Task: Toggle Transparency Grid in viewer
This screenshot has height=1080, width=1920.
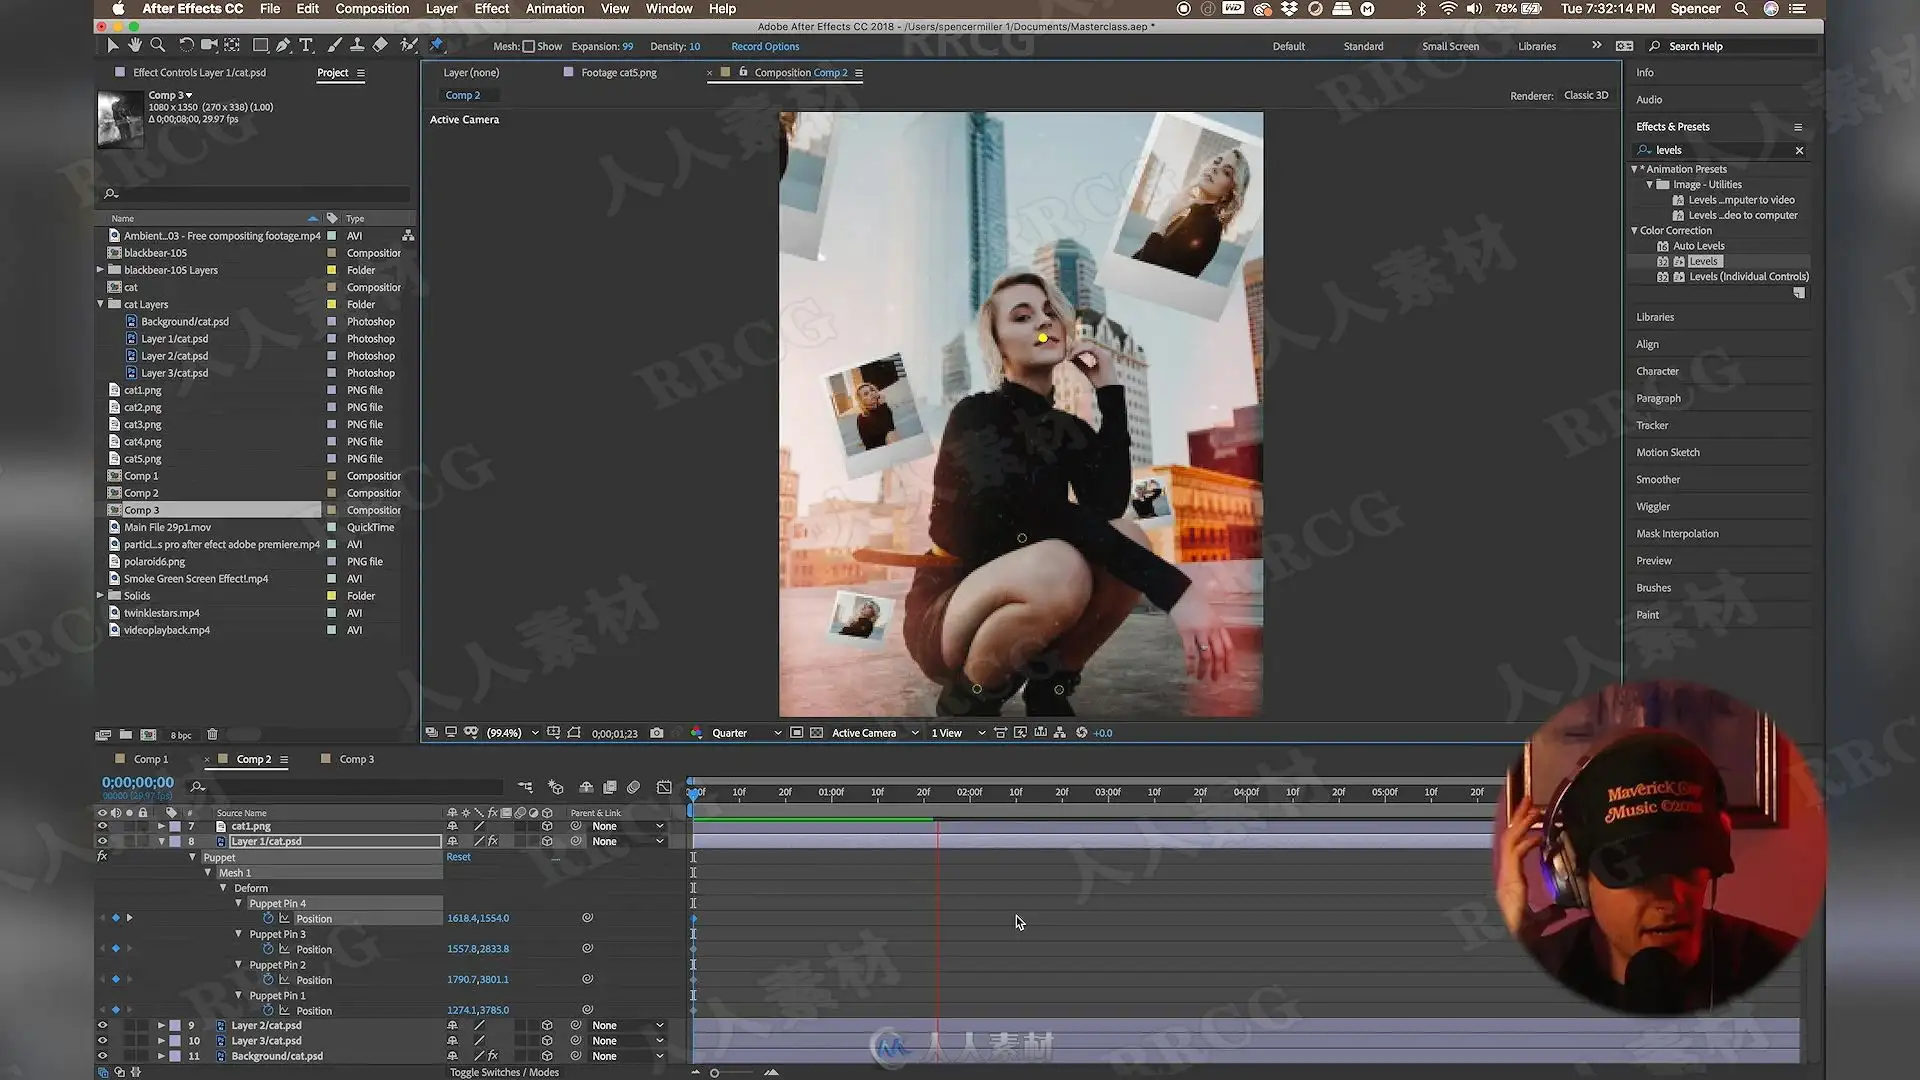Action: (x=816, y=733)
